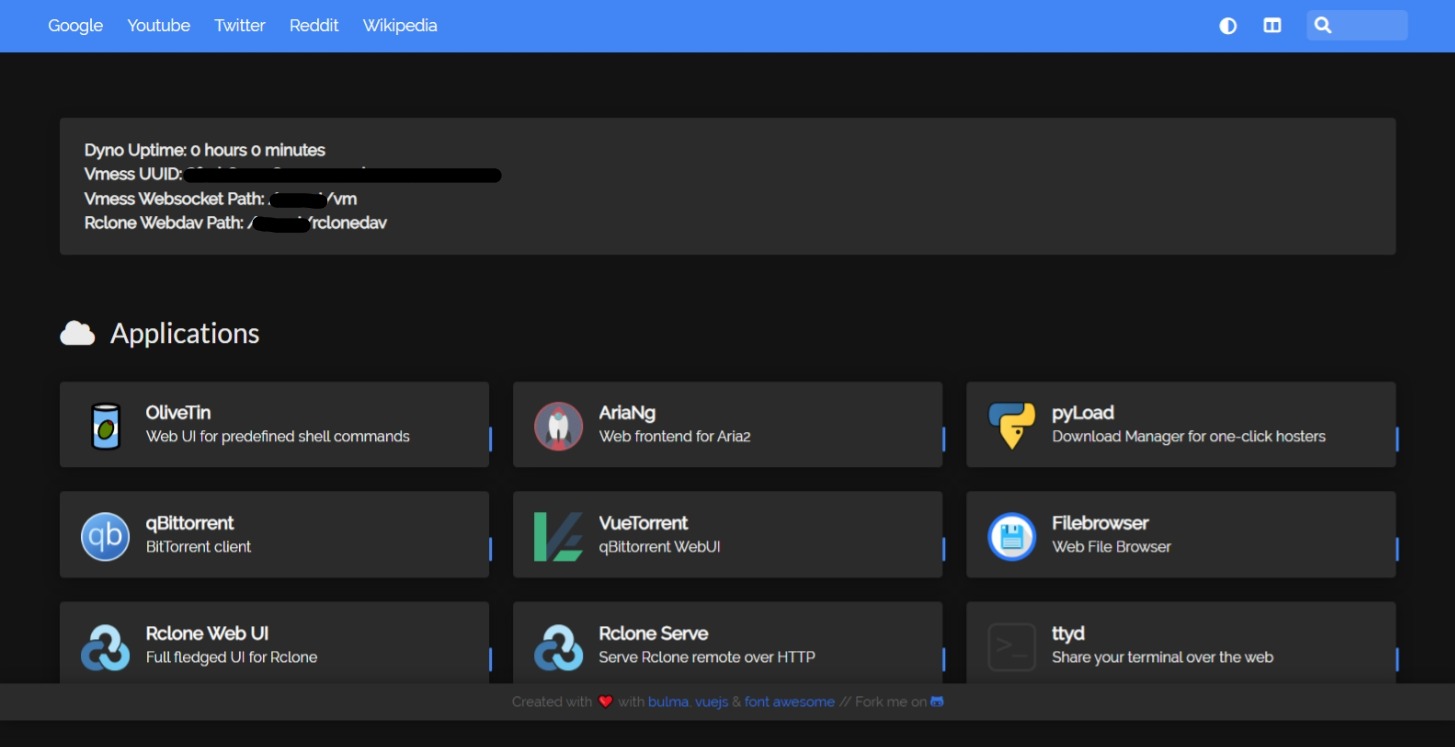
Task: Open the AriaNg application title
Action: [x=627, y=413]
